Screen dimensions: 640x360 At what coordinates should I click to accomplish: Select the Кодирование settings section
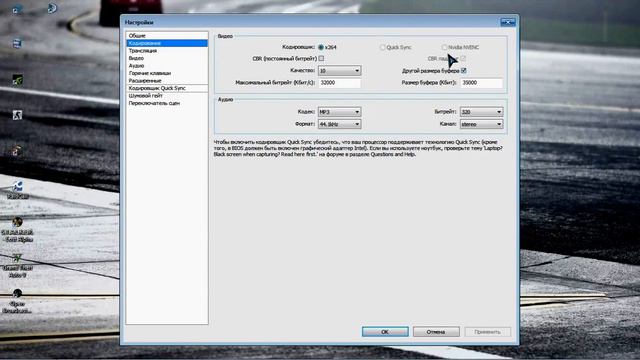[x=167, y=43]
